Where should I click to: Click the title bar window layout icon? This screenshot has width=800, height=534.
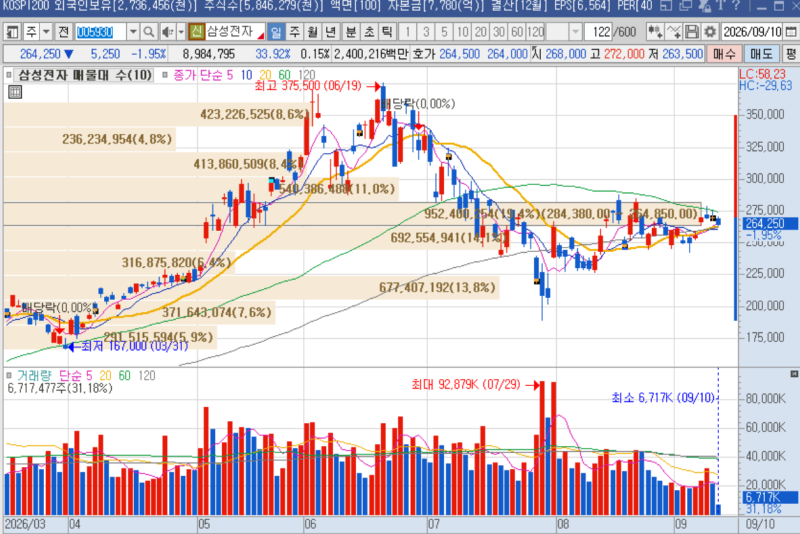pyautogui.click(x=666, y=6)
